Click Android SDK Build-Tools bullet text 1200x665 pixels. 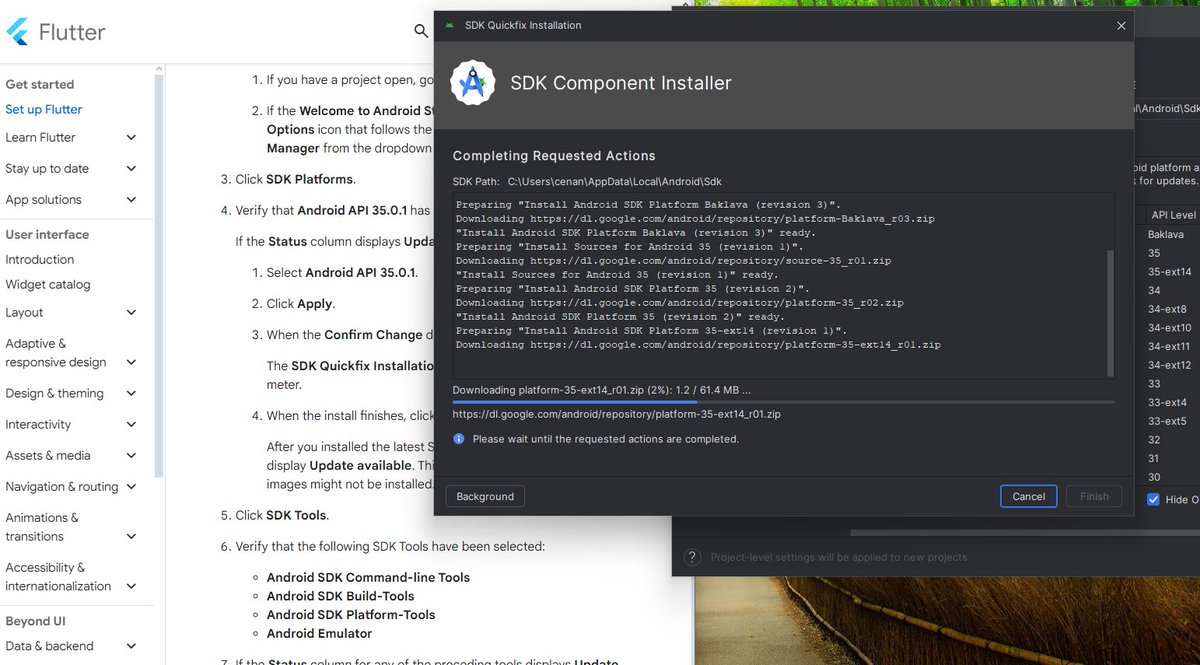[x=340, y=597]
